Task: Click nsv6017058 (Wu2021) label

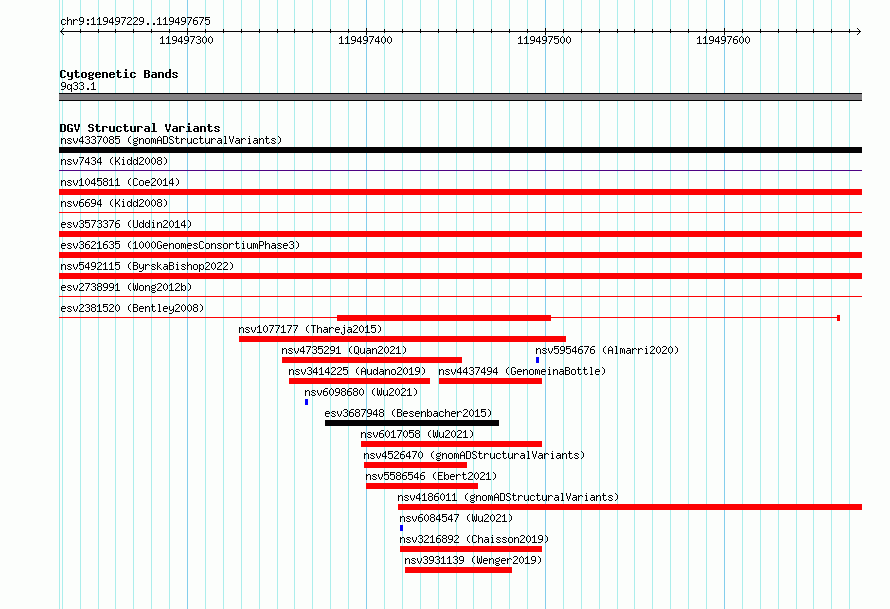Action: pyautogui.click(x=417, y=434)
